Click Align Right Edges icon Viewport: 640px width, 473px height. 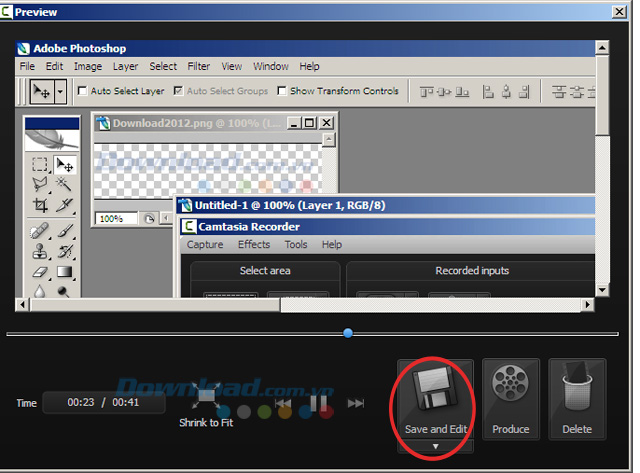coord(524,92)
